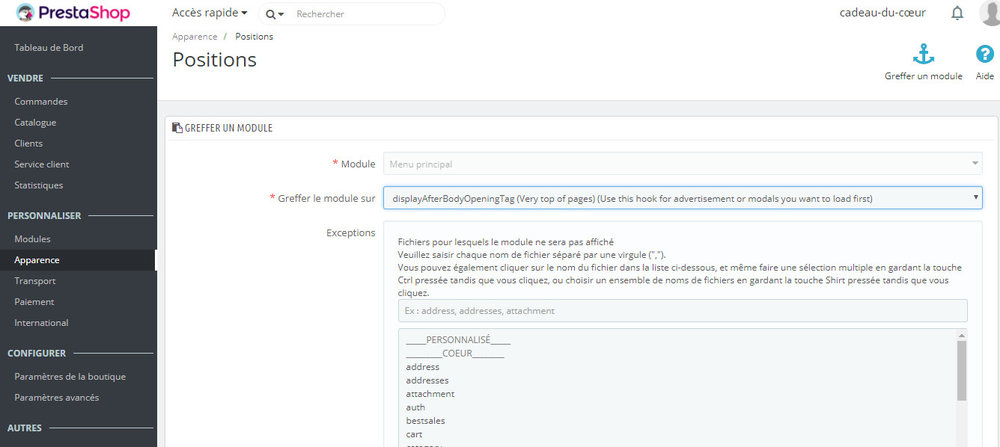Click the cadeau-du-cœur shop link

(883, 13)
